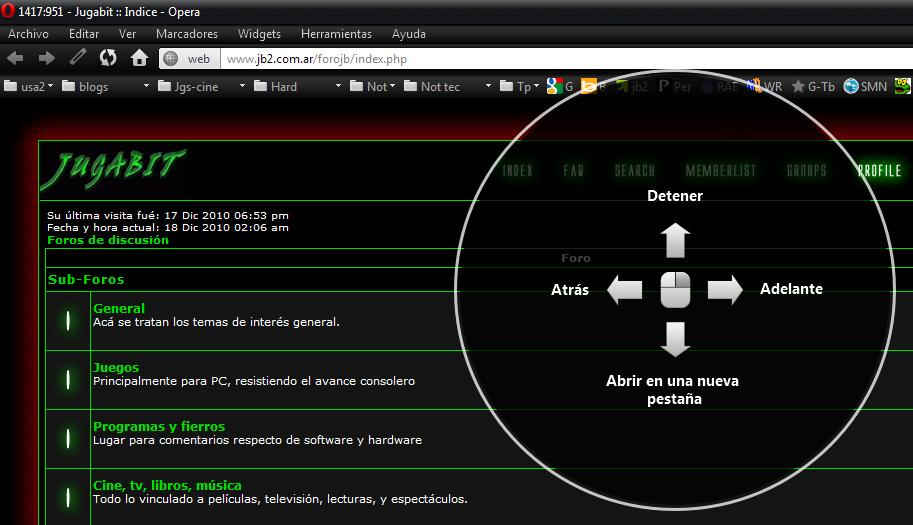Viewport: 913px width, 525px height.
Task: Open the green frog bookmark icon
Action: [903, 86]
